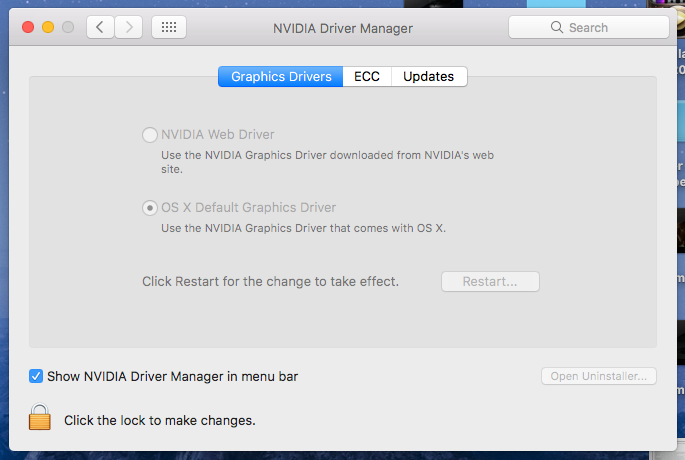Minimize the window with yellow button
Image resolution: width=685 pixels, height=460 pixels.
[x=48, y=28]
